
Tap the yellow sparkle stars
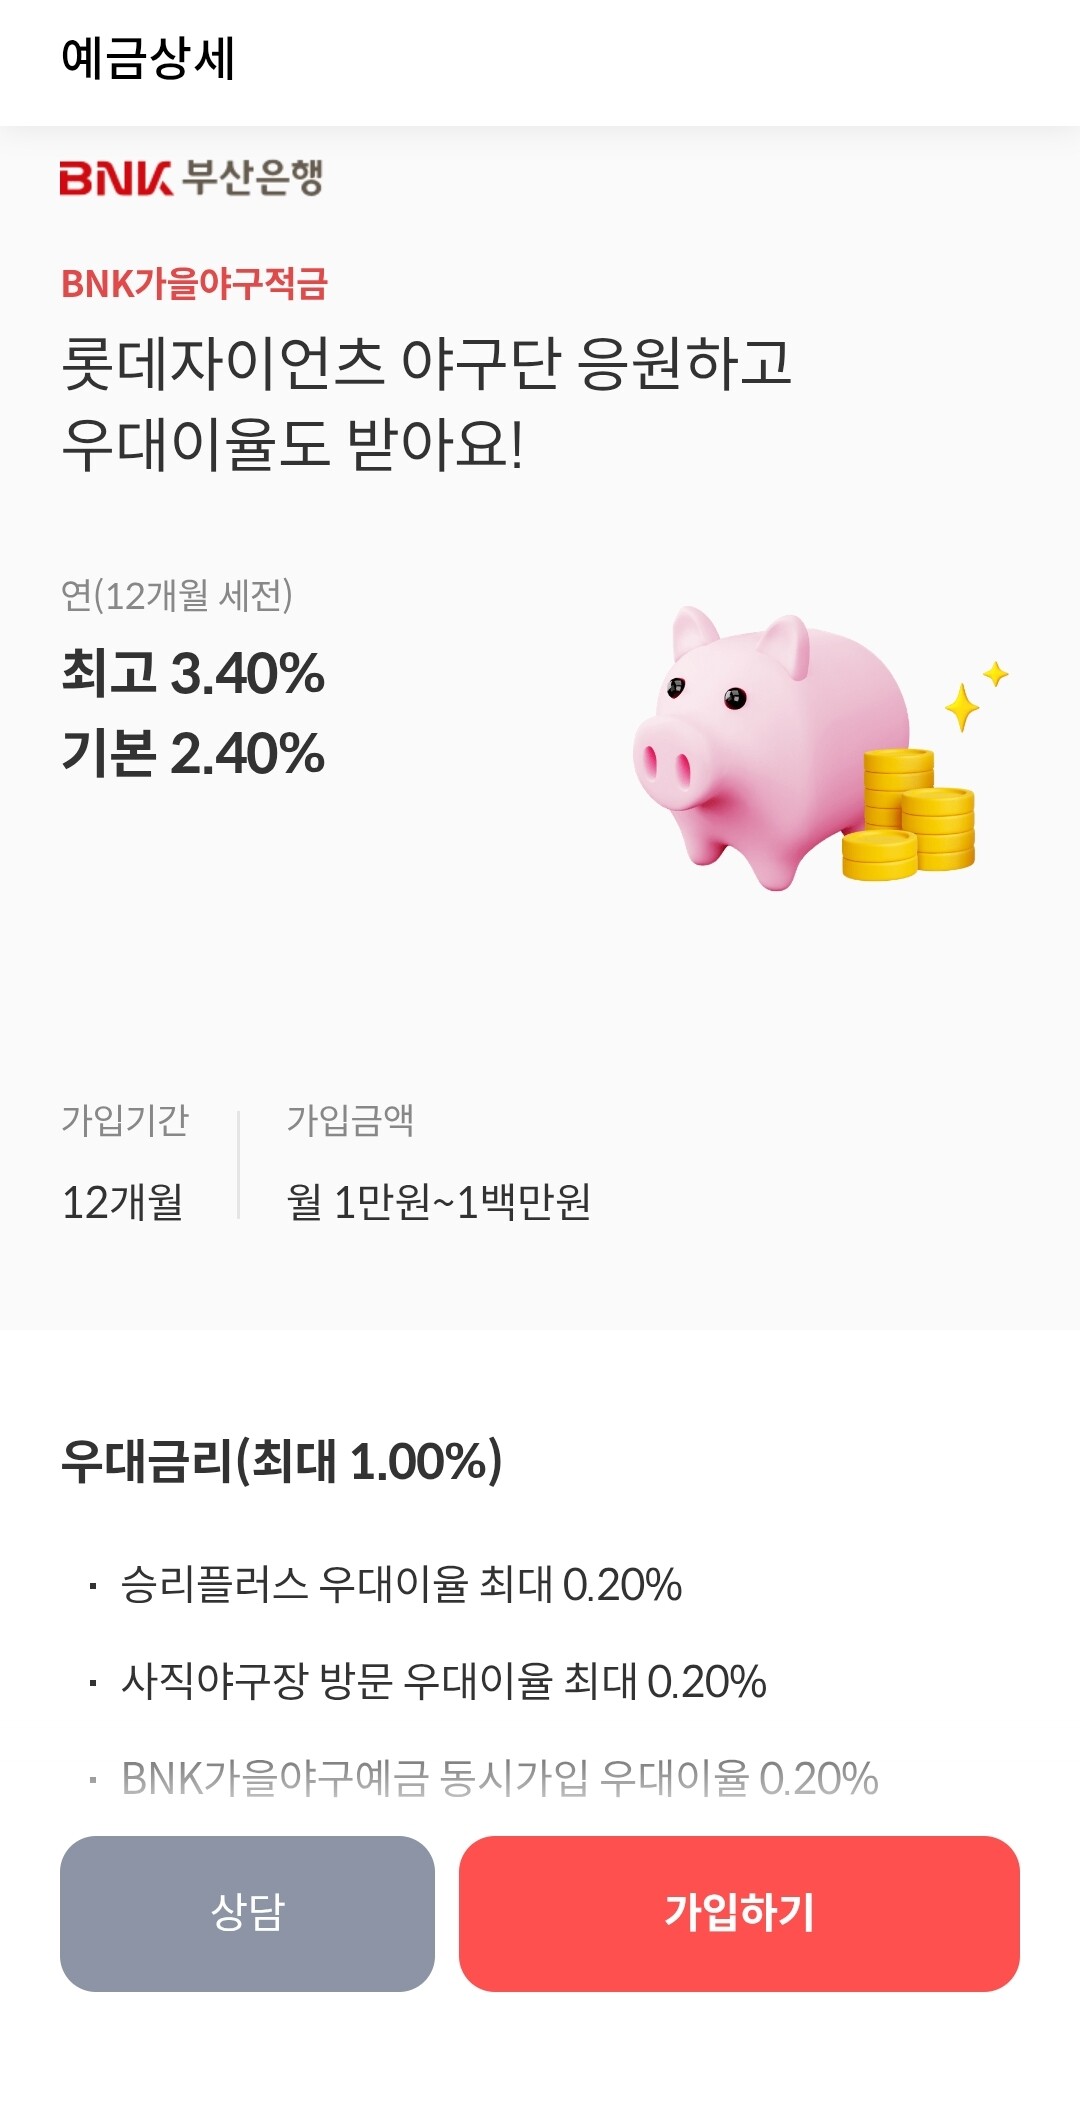[x=972, y=695]
